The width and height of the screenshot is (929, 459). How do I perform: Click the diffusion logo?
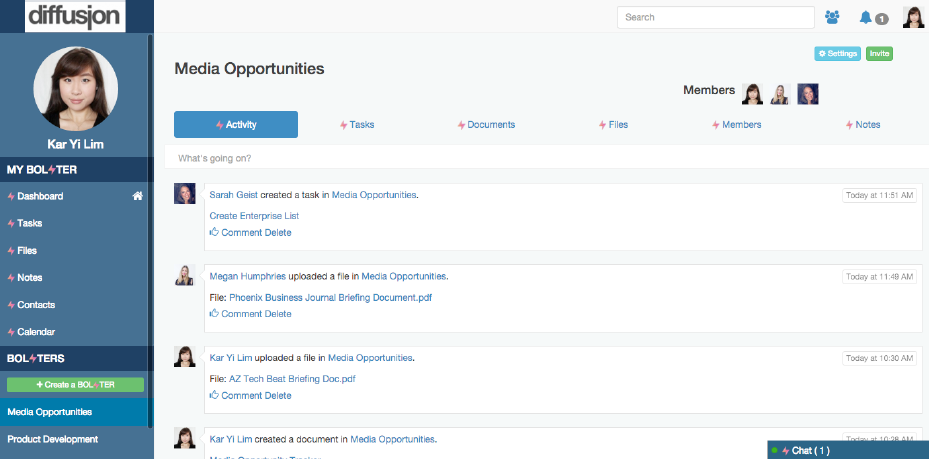[x=76, y=16]
